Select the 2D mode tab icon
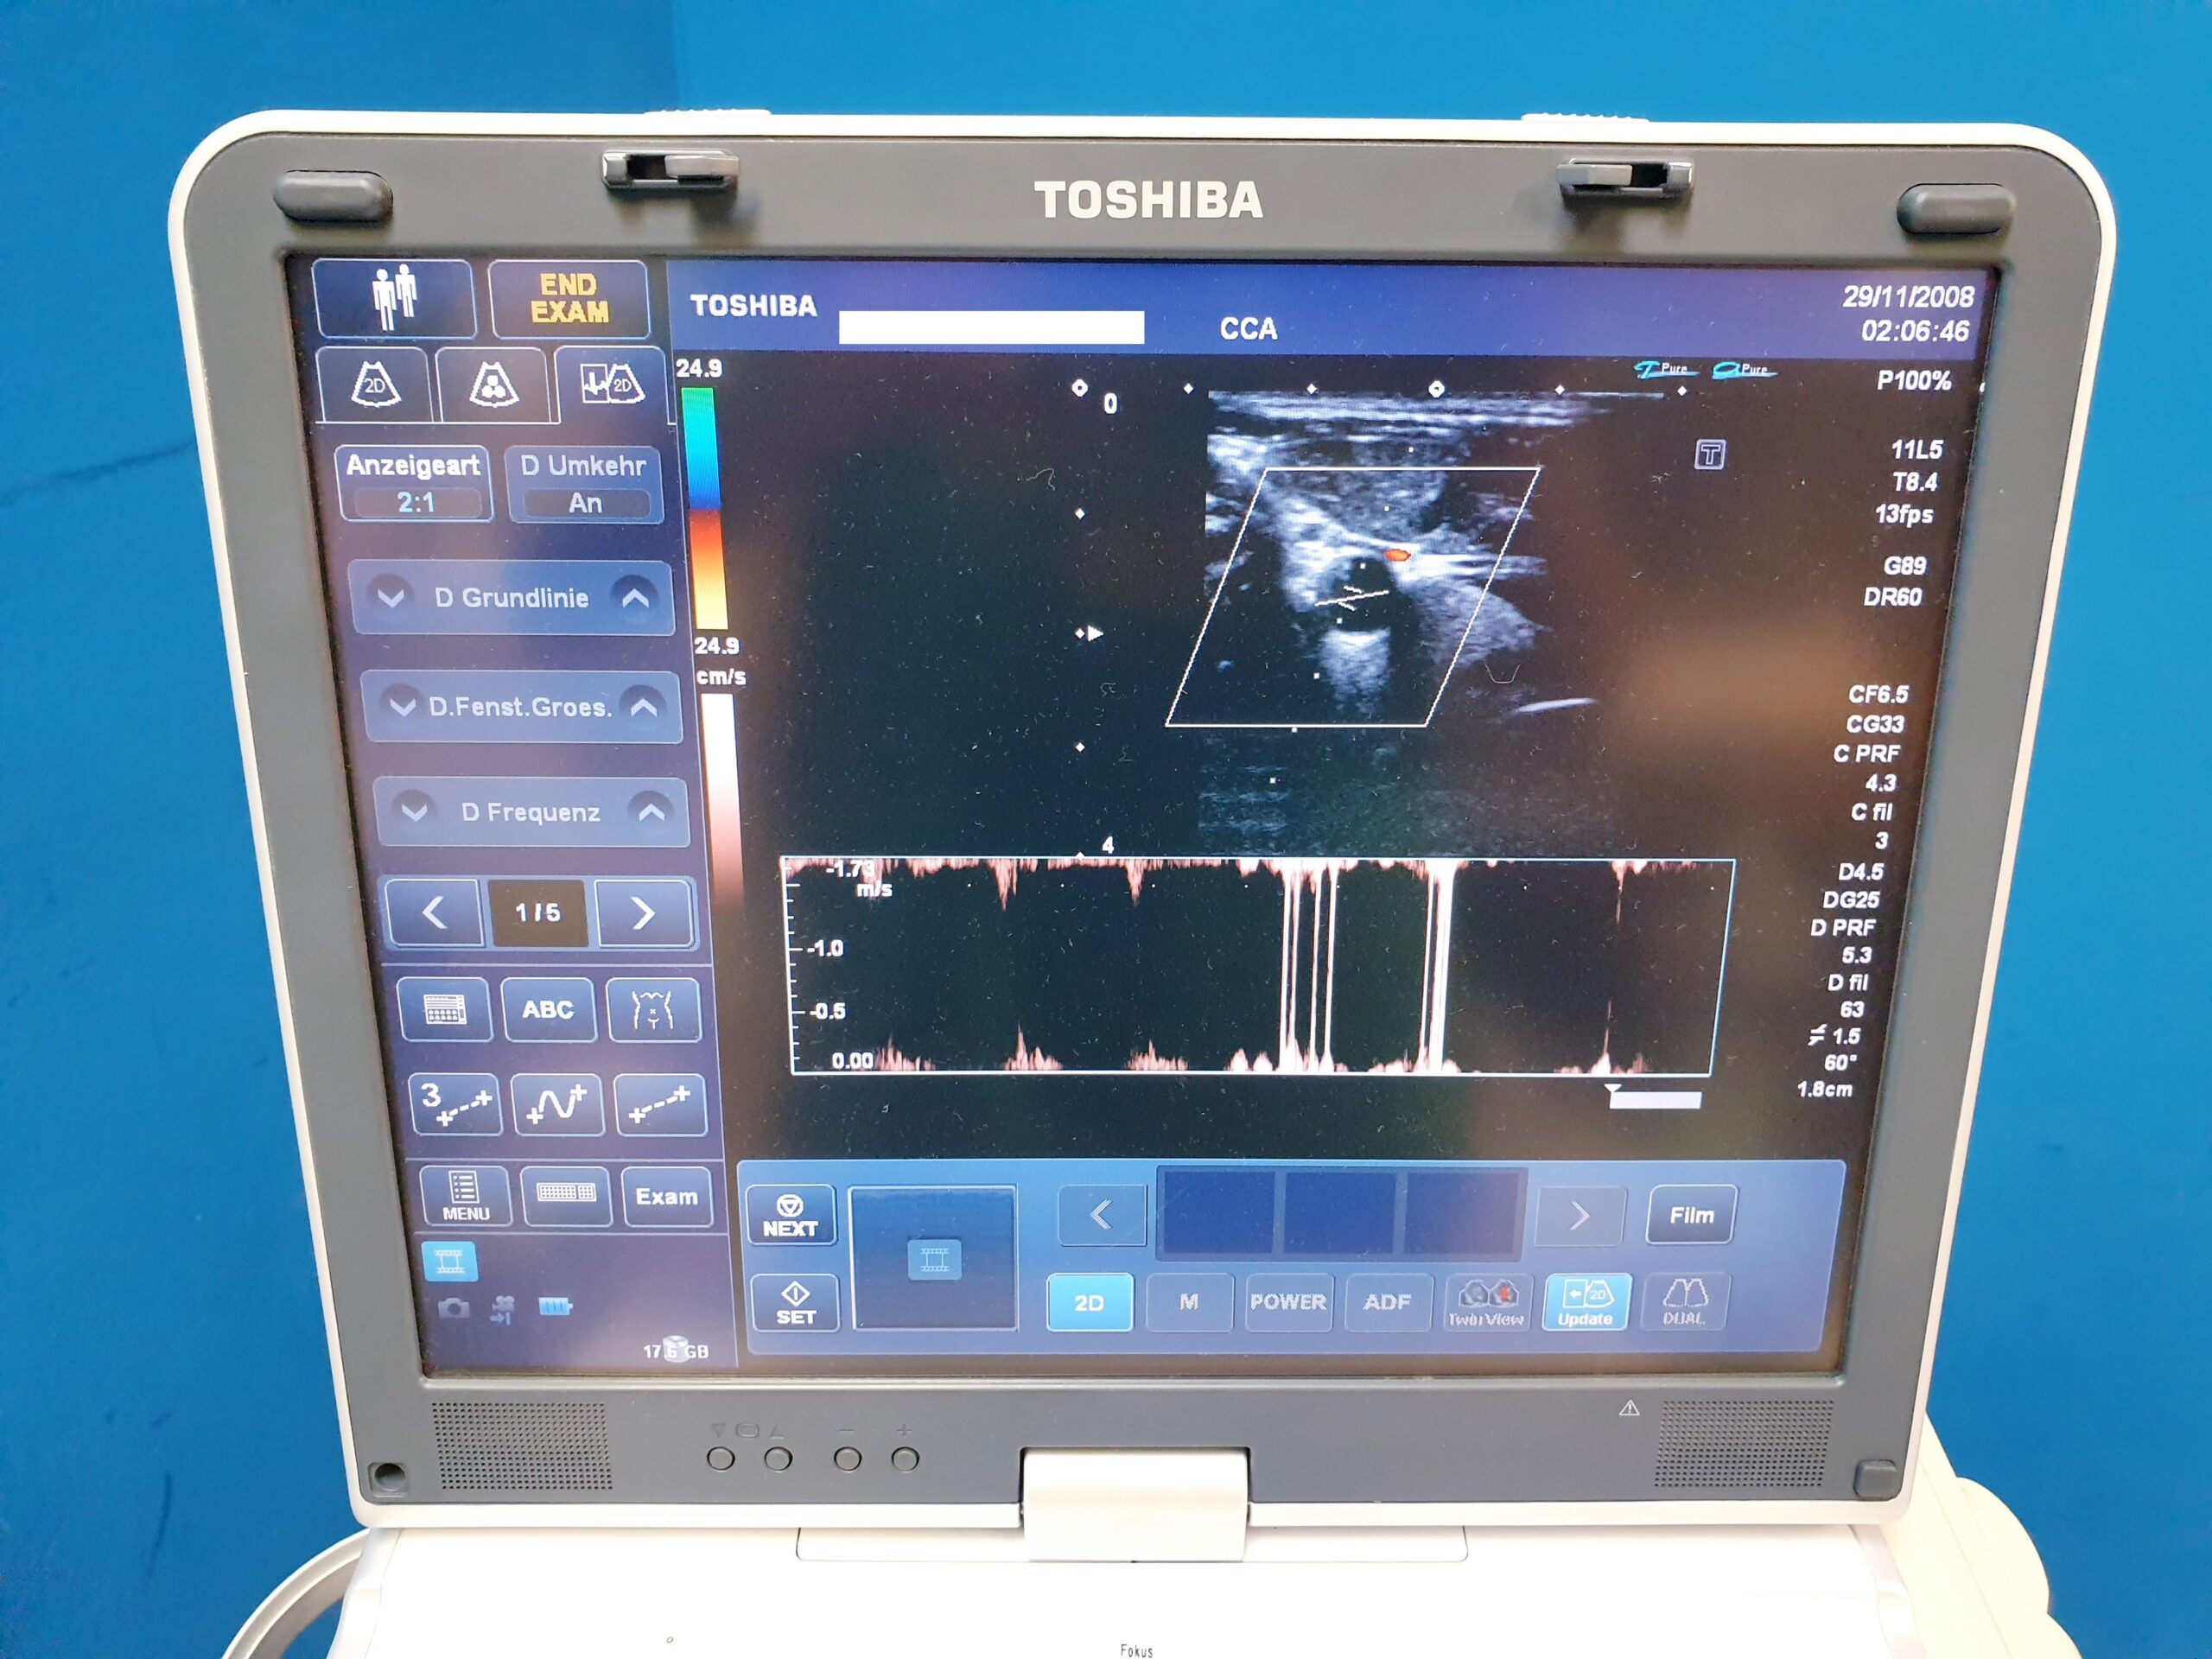 375,385
